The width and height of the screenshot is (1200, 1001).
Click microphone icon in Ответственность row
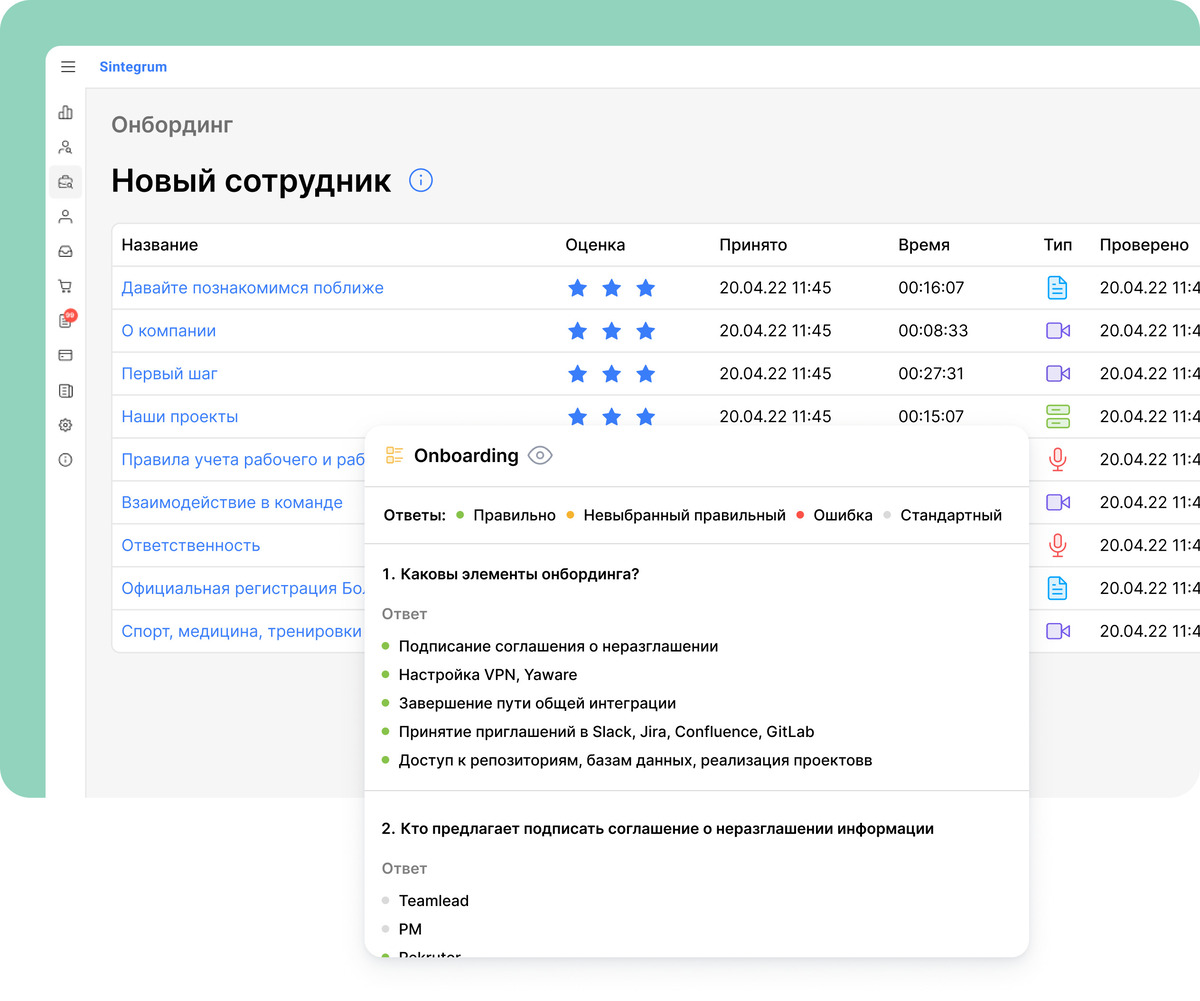pos(1057,545)
